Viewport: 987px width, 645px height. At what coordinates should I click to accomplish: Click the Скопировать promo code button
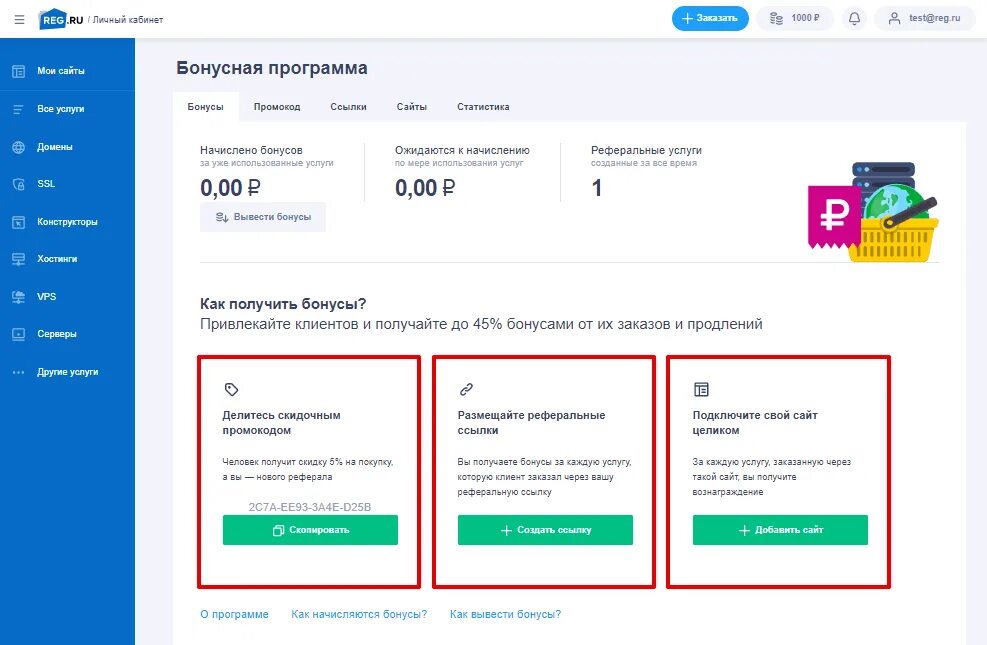coord(310,530)
